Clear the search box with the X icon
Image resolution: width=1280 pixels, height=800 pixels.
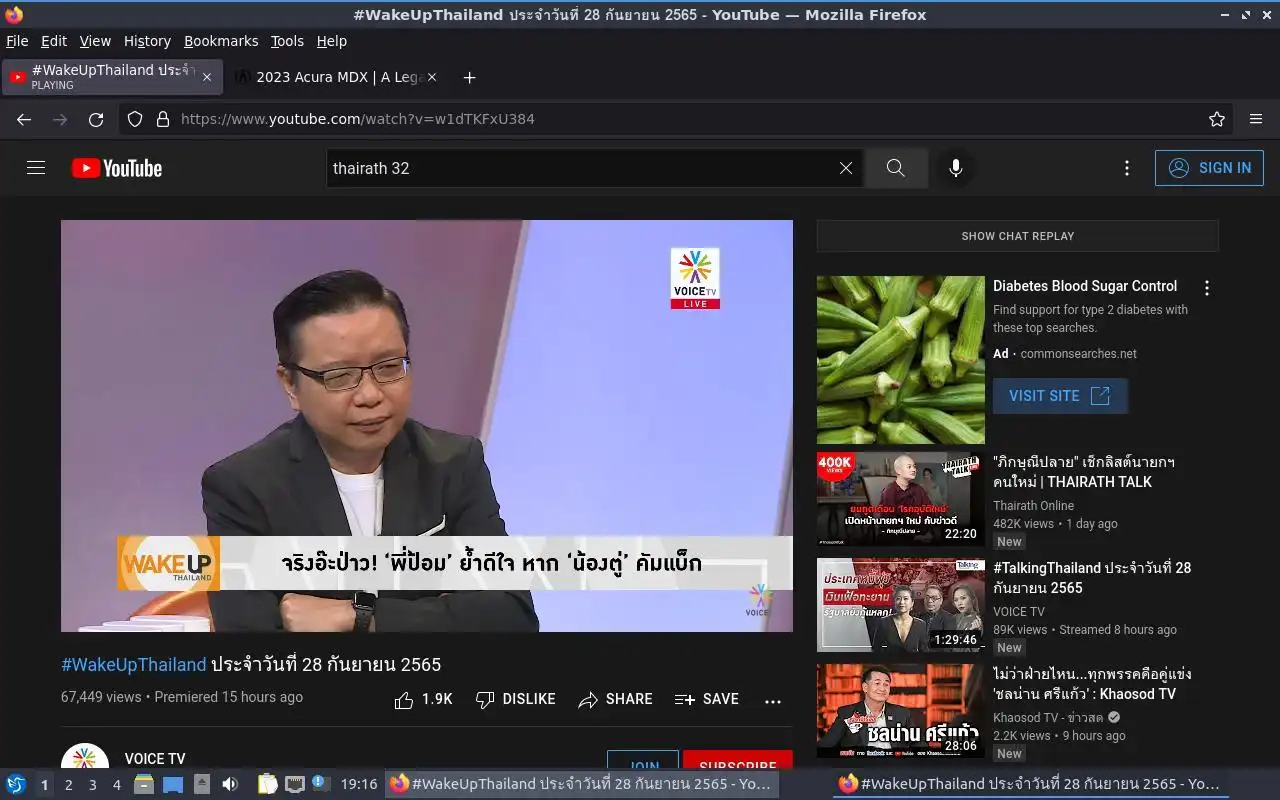(x=846, y=168)
